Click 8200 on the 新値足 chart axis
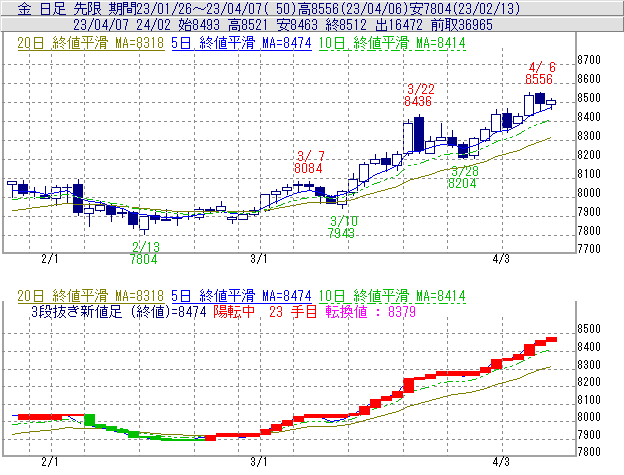This screenshot has width=624, height=475. coord(589,382)
